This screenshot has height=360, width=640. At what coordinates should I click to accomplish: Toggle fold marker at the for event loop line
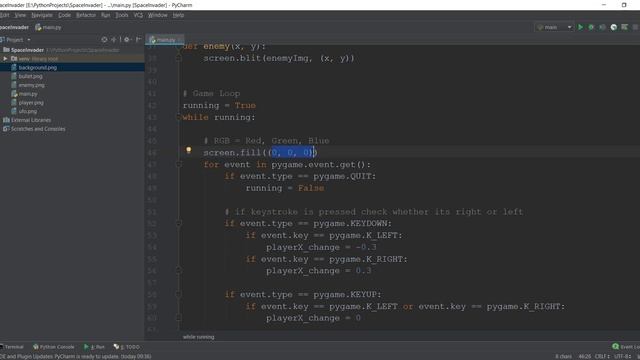click(x=178, y=164)
